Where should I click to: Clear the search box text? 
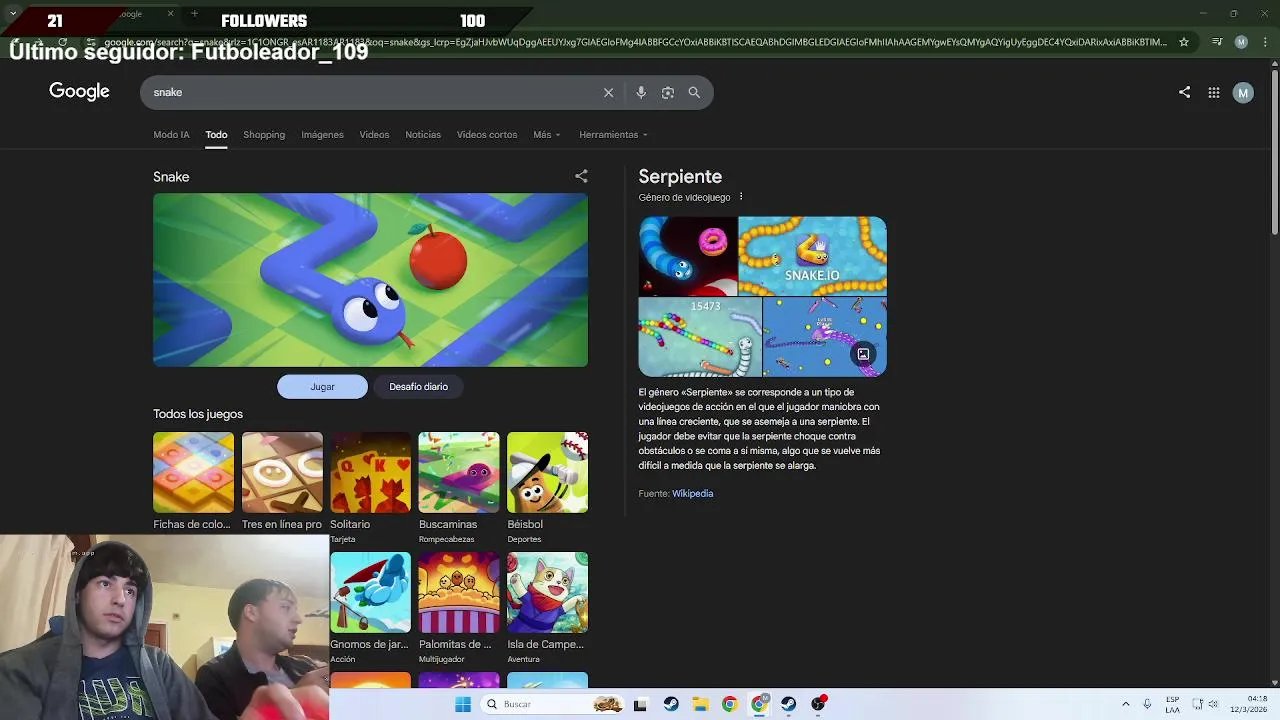(608, 92)
